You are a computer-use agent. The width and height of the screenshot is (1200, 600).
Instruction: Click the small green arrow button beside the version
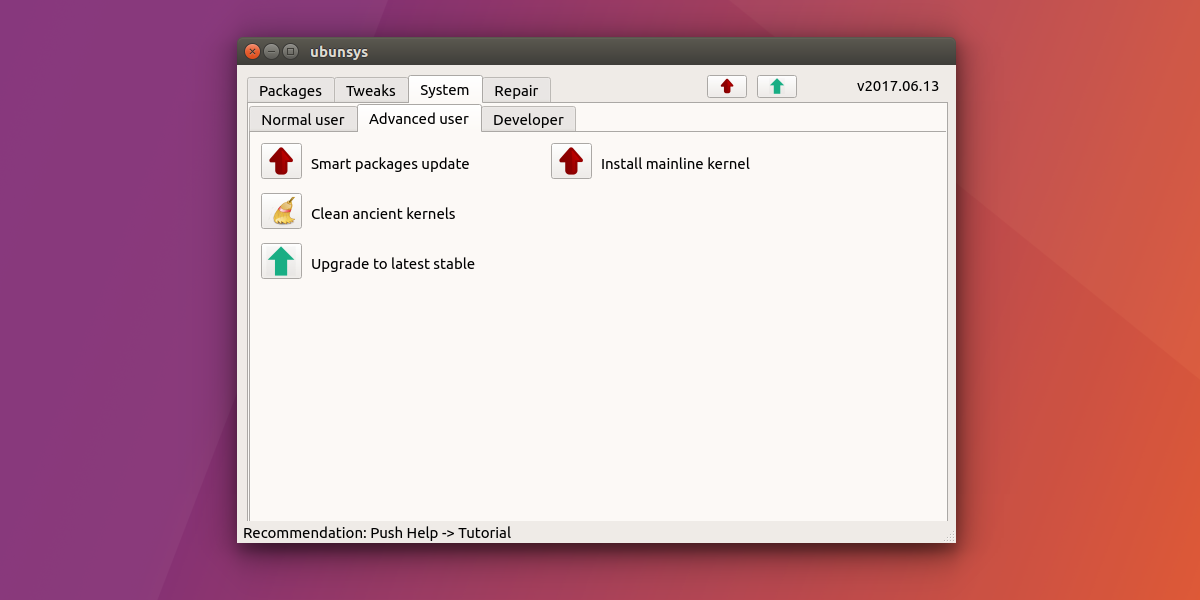(x=777, y=87)
